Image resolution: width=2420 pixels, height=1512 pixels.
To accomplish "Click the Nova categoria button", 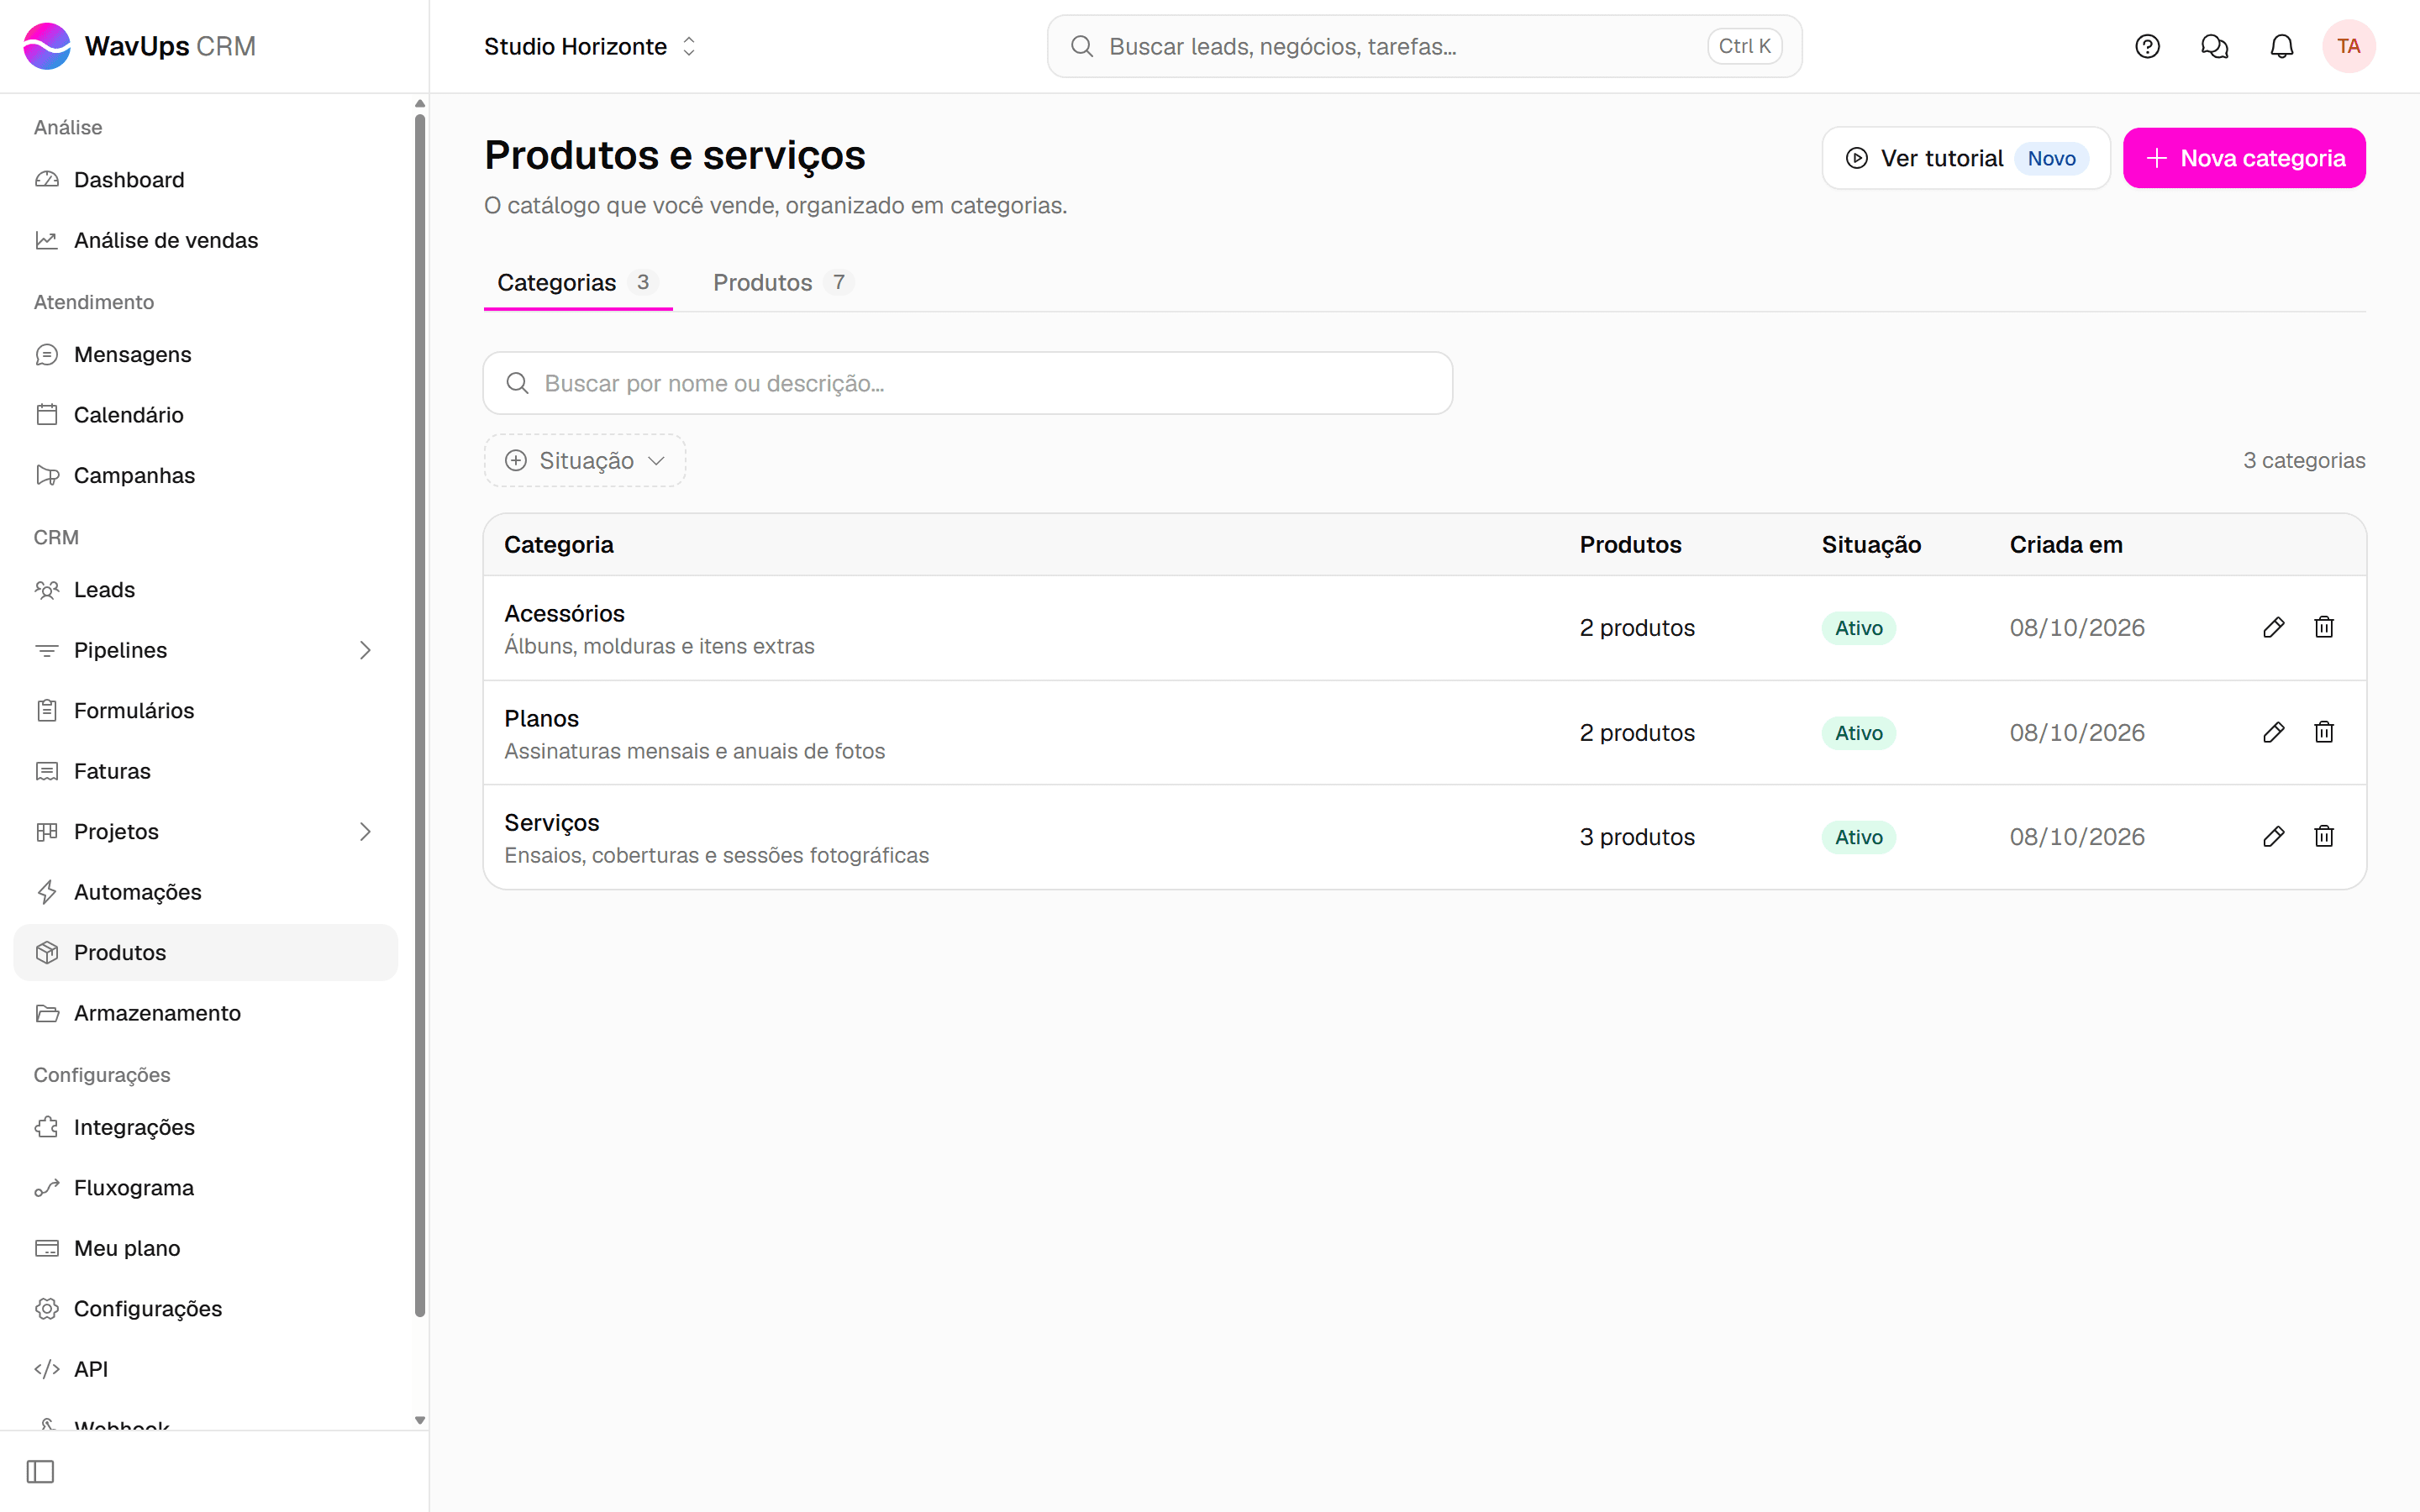I will [x=2244, y=158].
